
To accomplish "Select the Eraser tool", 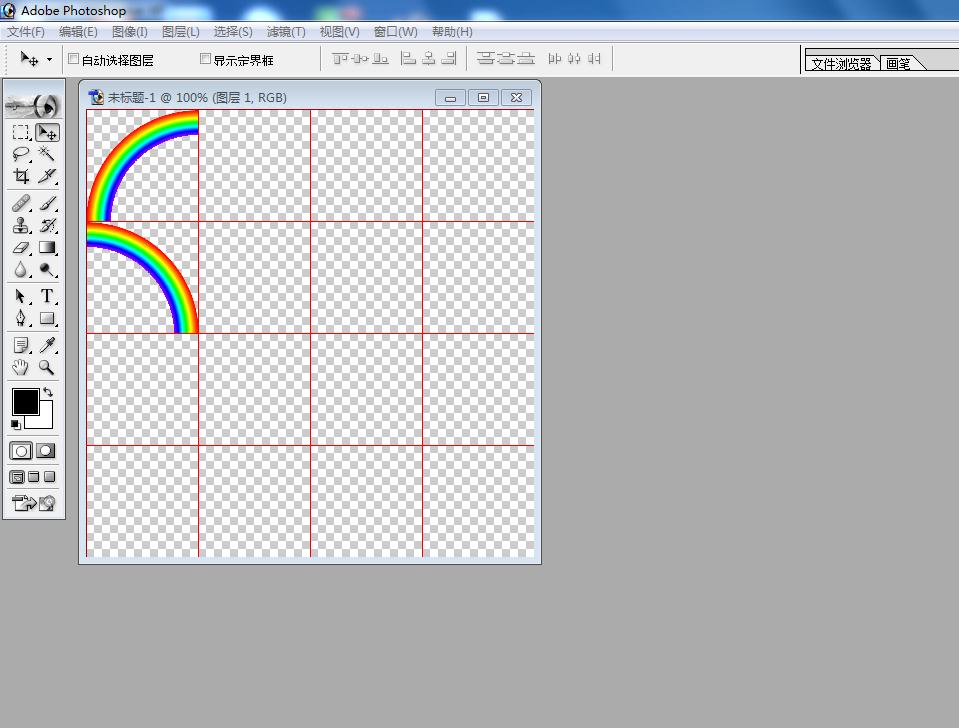I will [x=21, y=248].
